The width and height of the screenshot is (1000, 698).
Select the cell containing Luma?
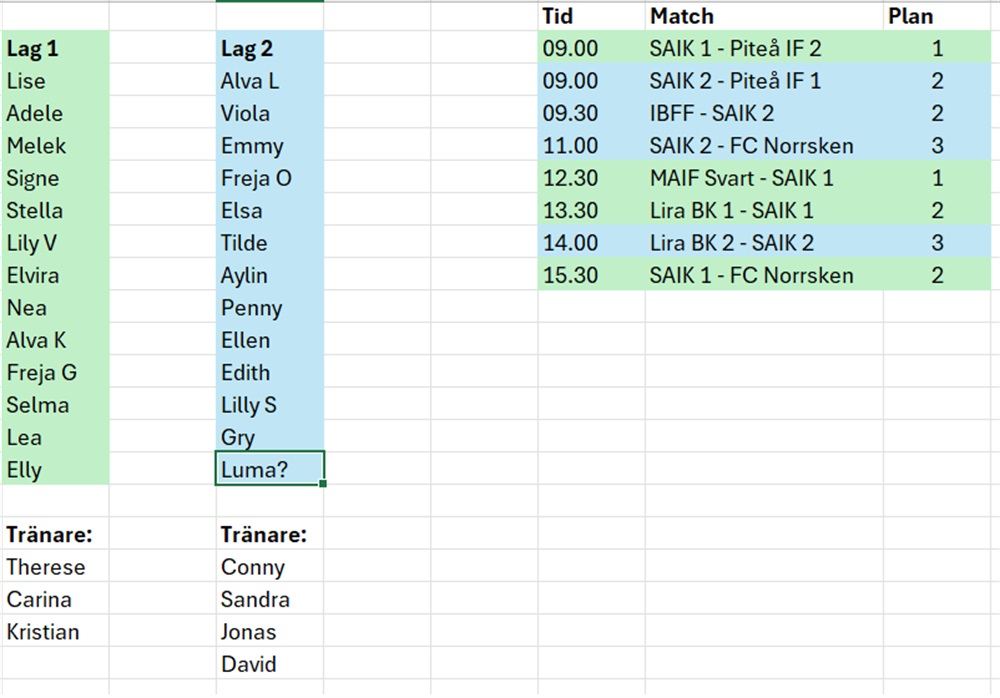[268, 469]
